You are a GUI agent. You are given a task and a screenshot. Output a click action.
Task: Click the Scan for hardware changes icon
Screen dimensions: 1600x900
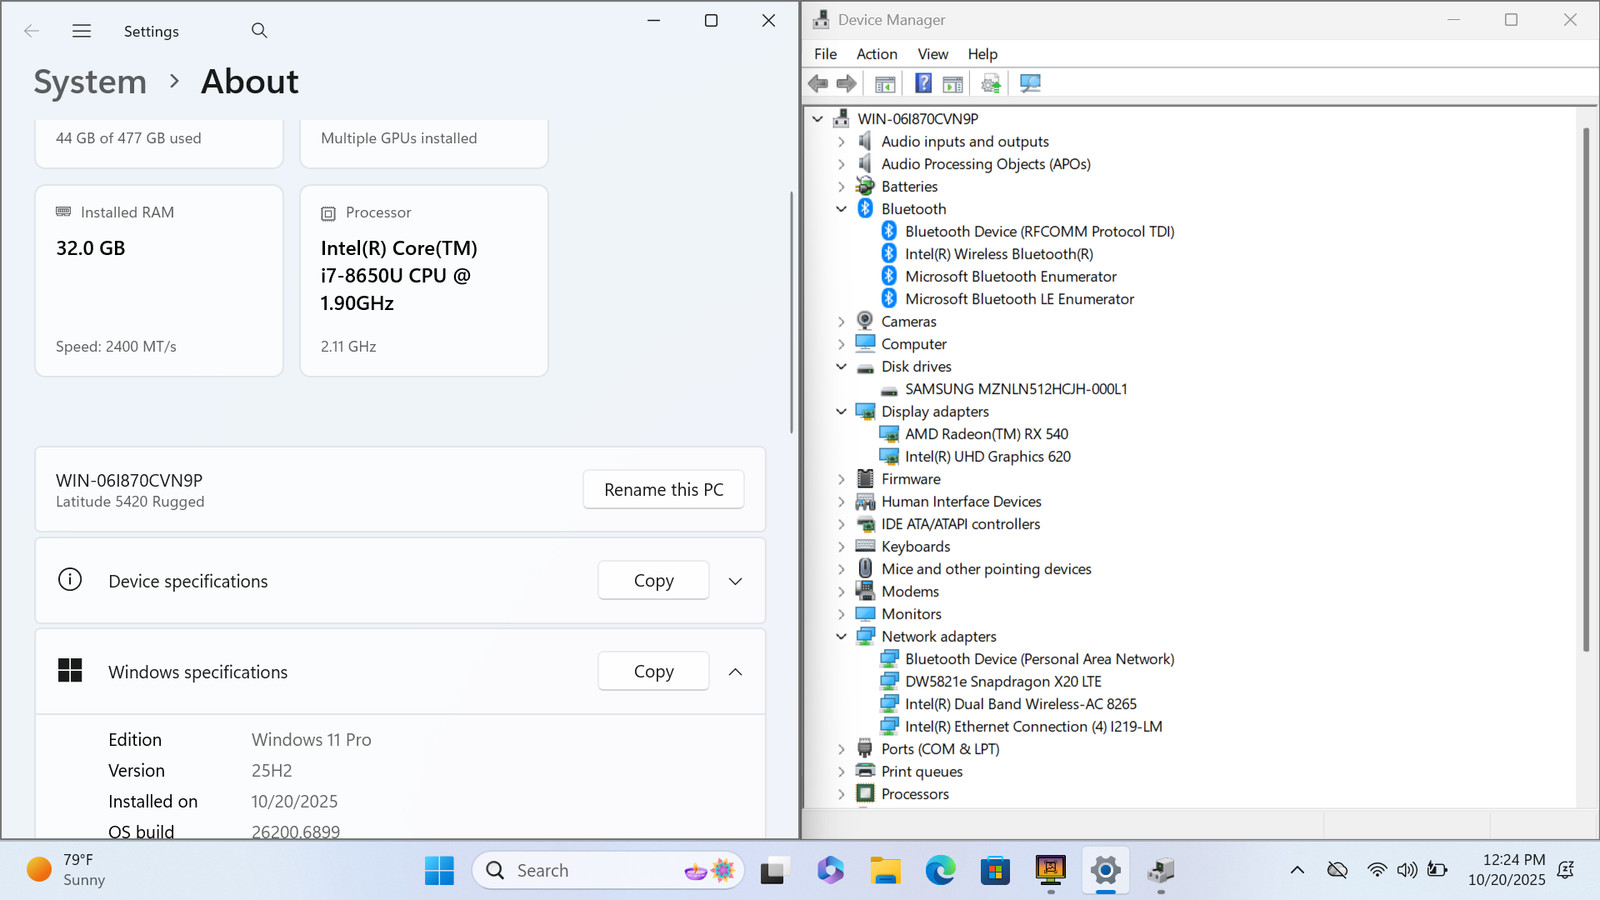[1030, 84]
